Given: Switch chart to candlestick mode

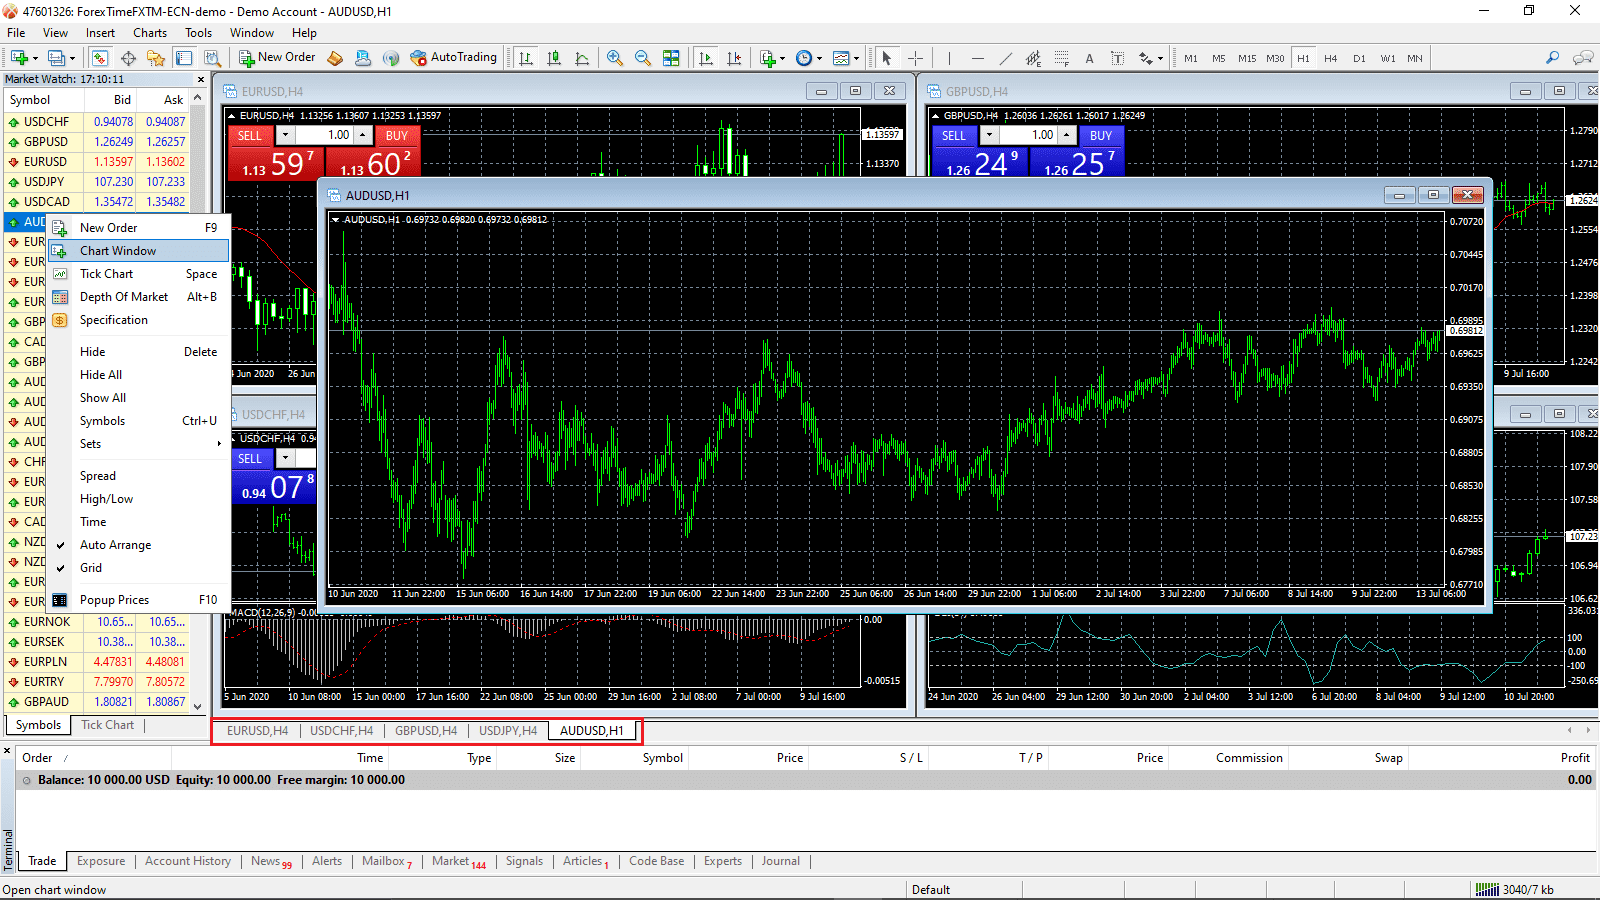Looking at the screenshot, I should pos(553,57).
